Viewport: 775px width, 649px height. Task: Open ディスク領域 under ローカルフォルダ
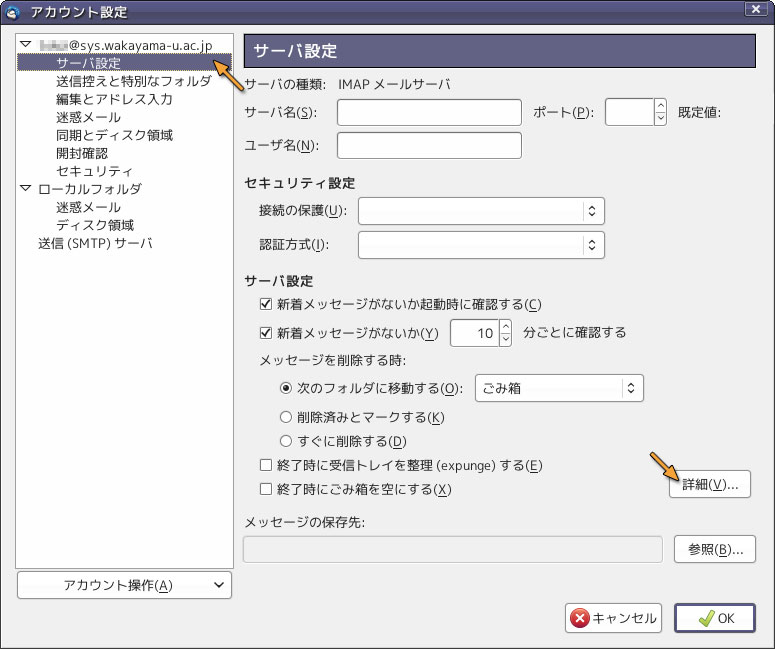click(x=95, y=225)
